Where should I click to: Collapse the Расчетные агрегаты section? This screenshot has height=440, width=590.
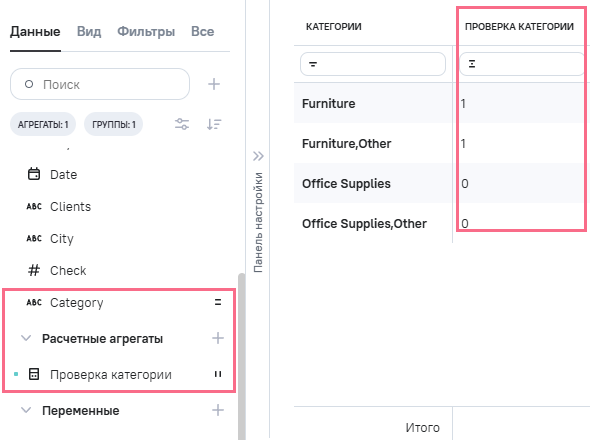[26, 338]
